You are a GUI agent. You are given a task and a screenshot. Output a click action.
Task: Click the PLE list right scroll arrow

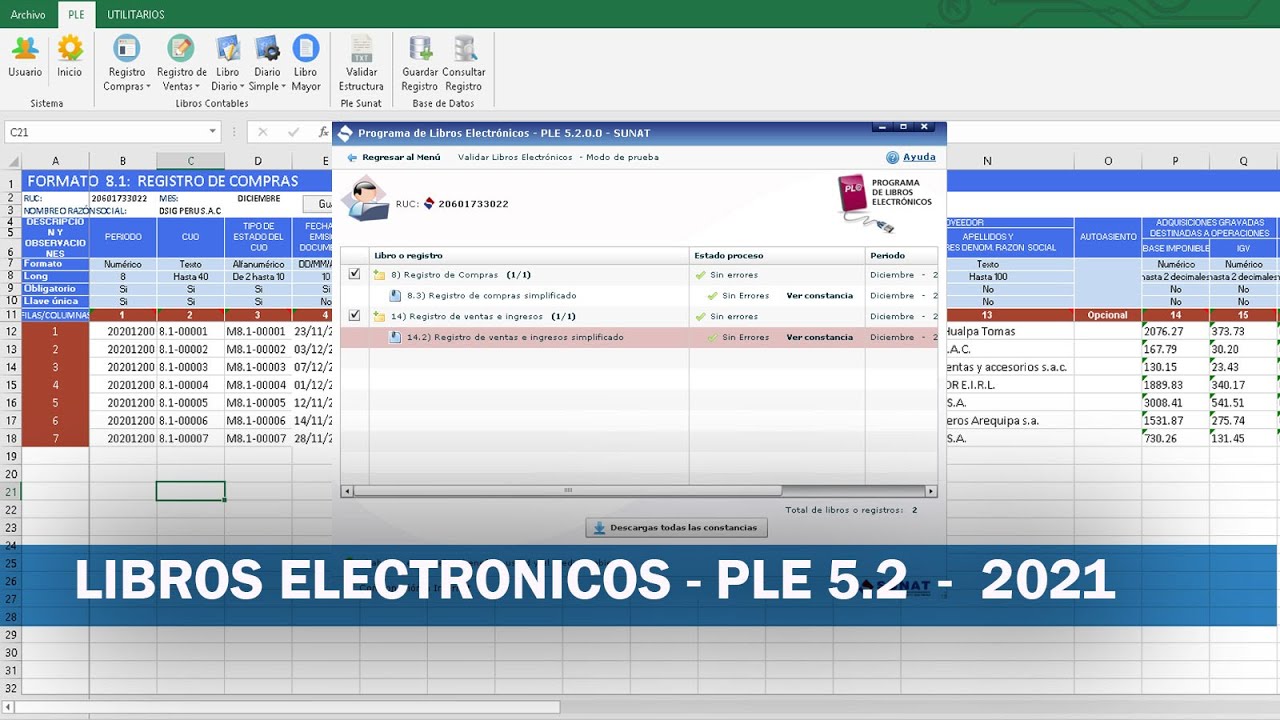coord(931,491)
